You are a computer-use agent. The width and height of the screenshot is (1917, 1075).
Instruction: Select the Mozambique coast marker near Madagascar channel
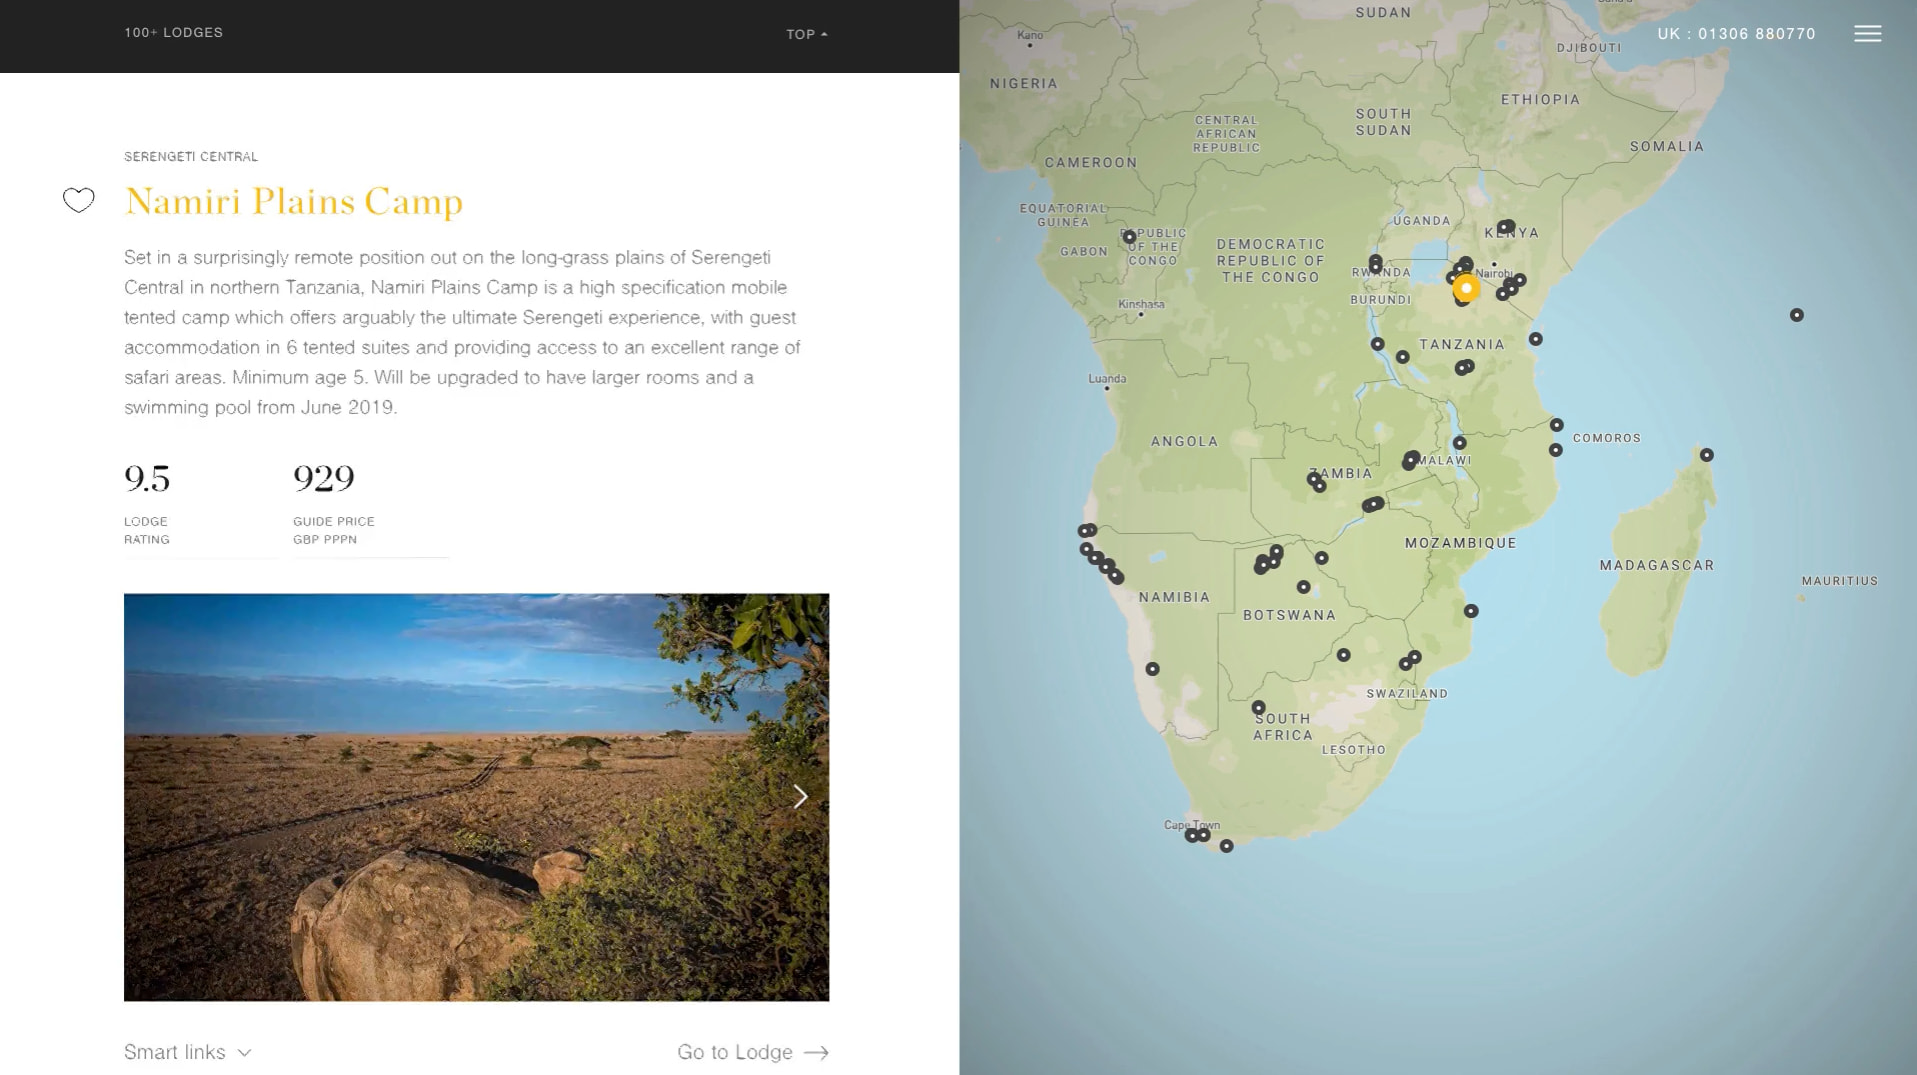pyautogui.click(x=1470, y=611)
